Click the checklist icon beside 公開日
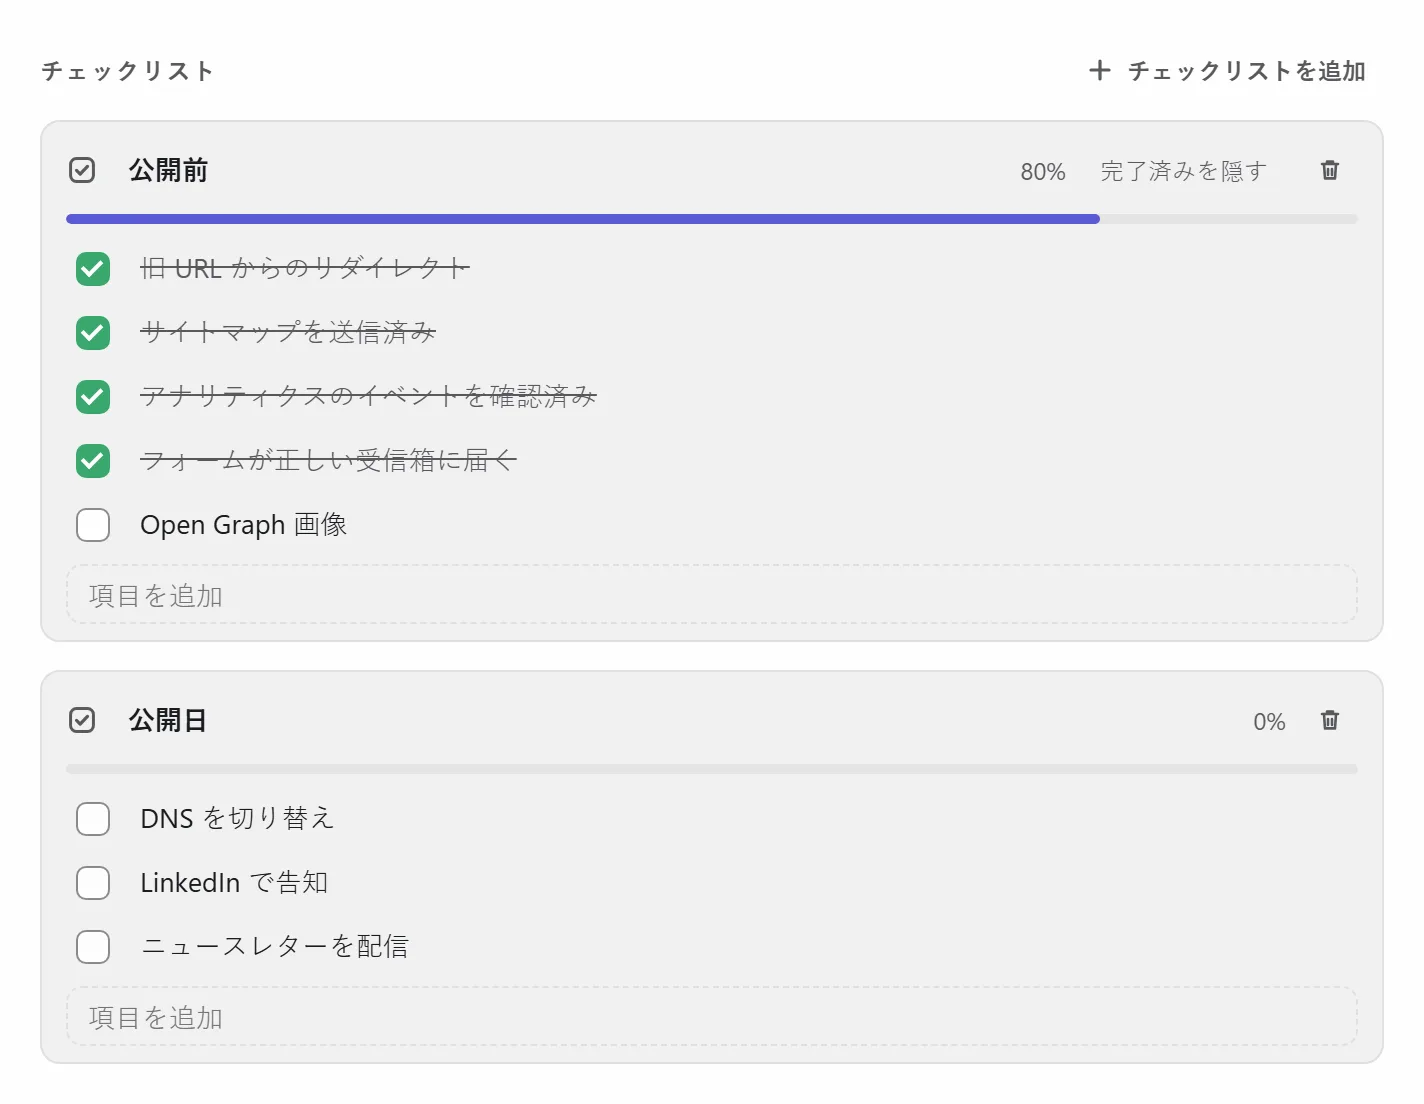This screenshot has height=1104, width=1424. coord(82,720)
